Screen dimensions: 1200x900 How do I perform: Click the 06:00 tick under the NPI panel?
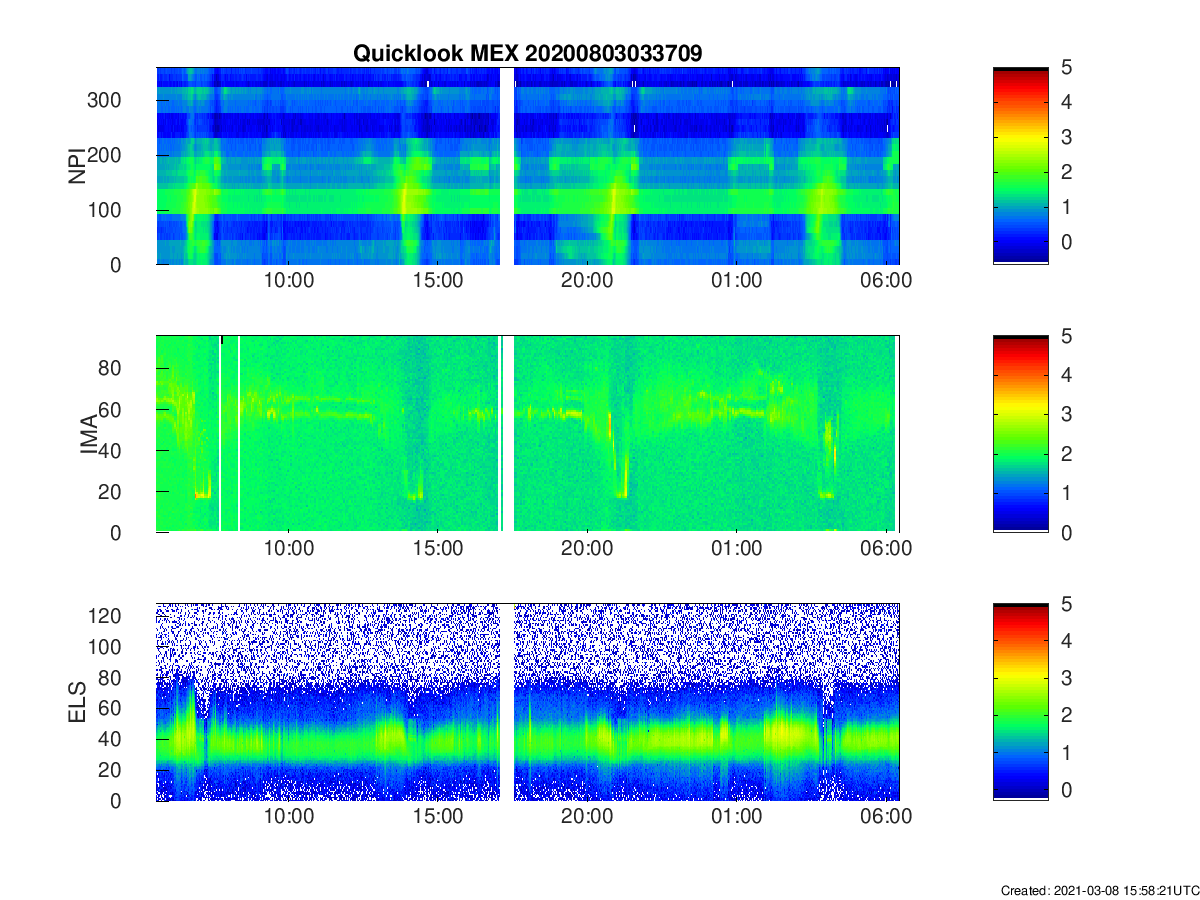tap(887, 281)
